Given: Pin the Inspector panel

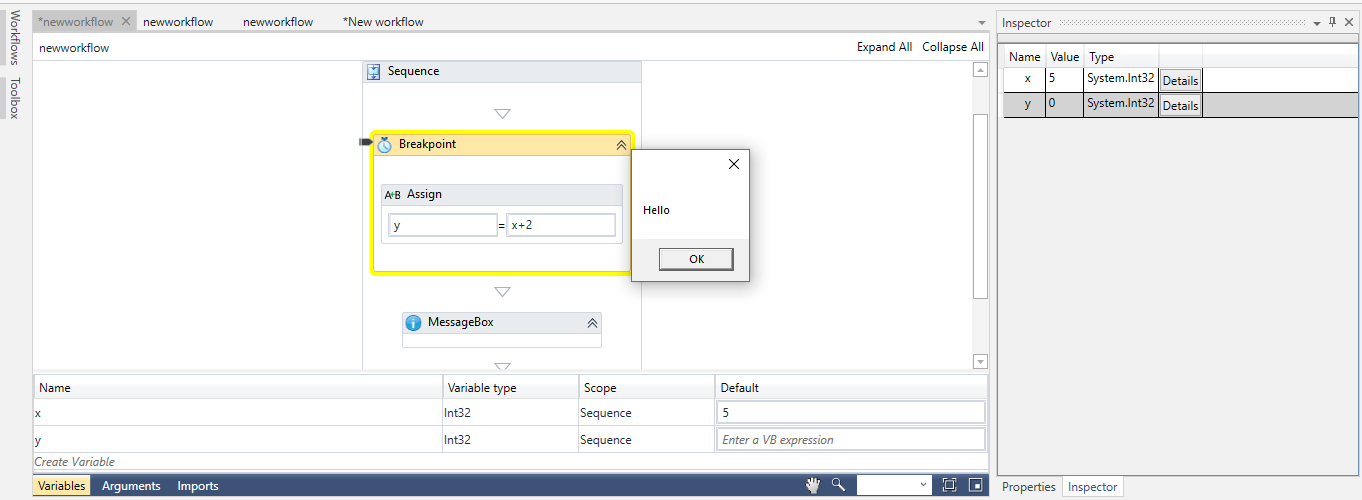Looking at the screenshot, I should [1332, 22].
